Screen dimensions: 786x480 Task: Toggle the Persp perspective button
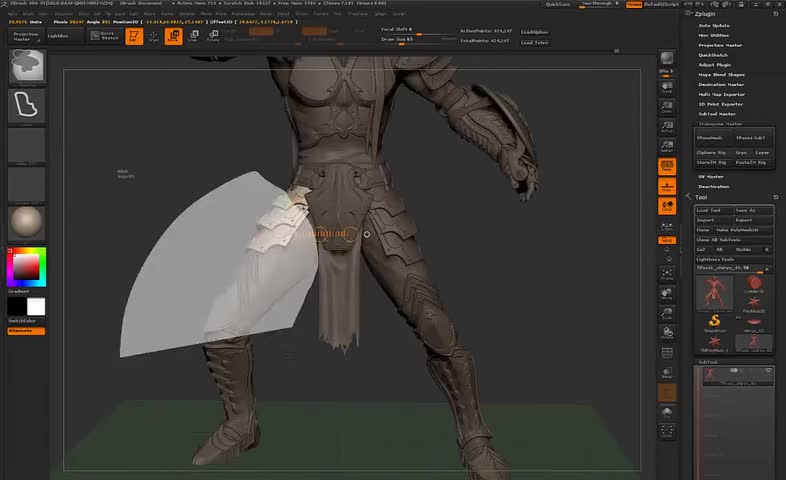pyautogui.click(x=667, y=166)
